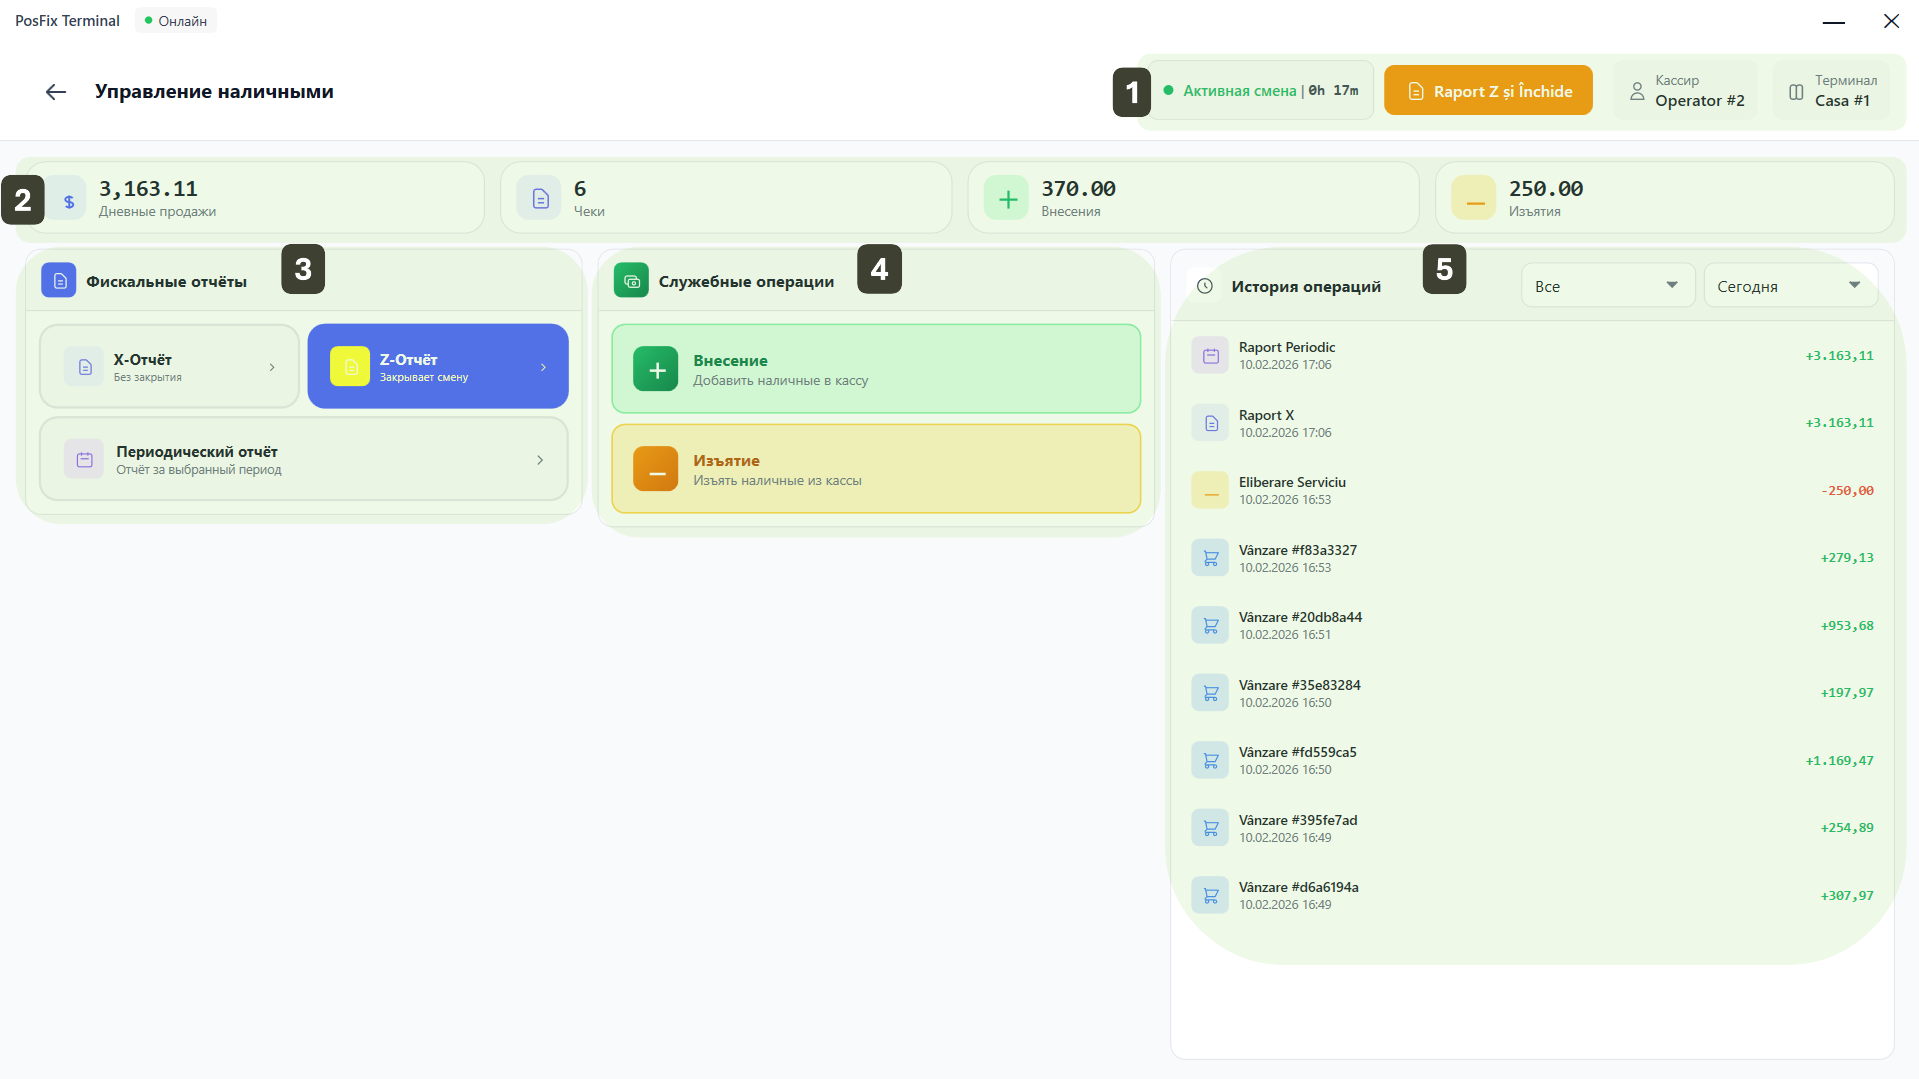Click the terminal icon near Casa #1
The height and width of the screenshot is (1079, 1919).
[x=1796, y=91]
